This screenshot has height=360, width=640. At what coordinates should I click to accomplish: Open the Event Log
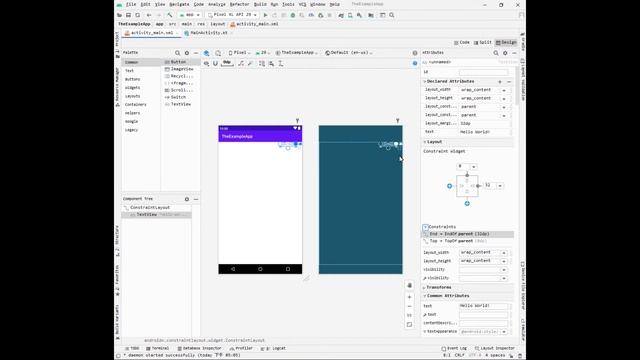click(454, 349)
